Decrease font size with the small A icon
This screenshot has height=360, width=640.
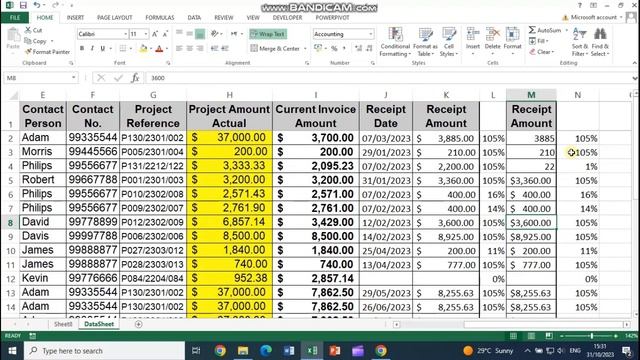click(x=165, y=34)
